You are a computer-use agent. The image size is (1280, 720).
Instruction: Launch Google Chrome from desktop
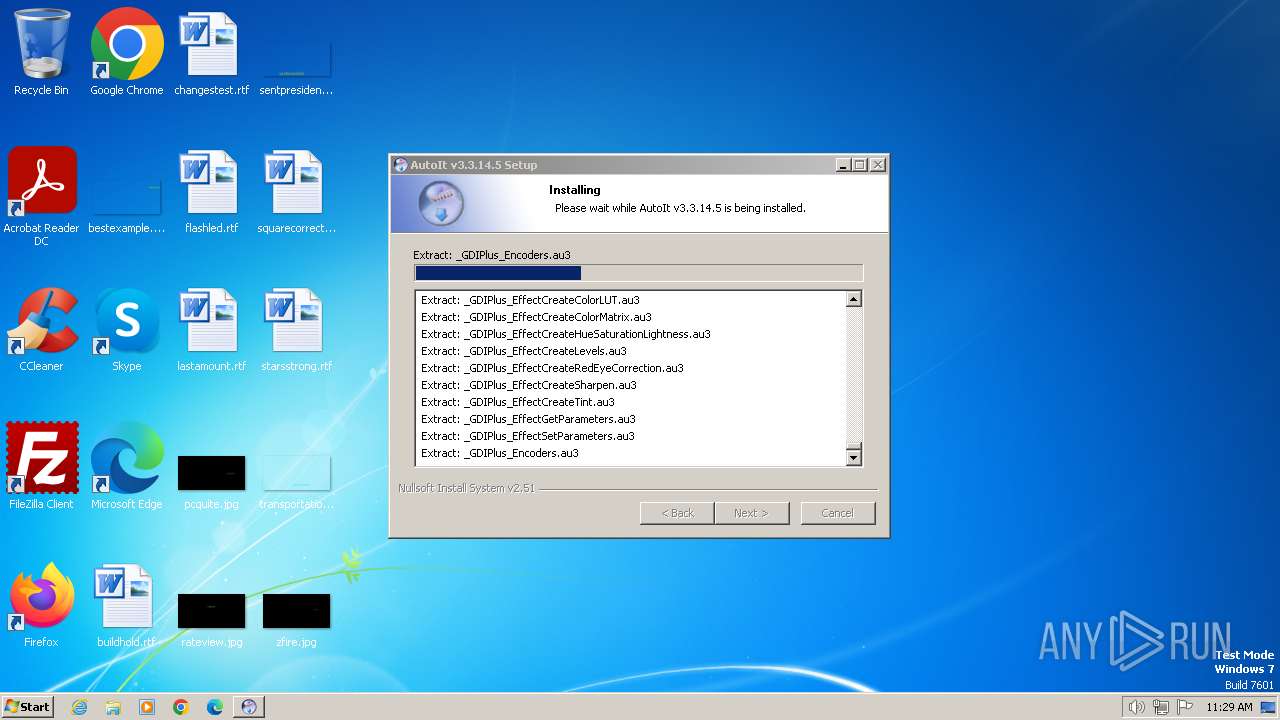[127, 53]
